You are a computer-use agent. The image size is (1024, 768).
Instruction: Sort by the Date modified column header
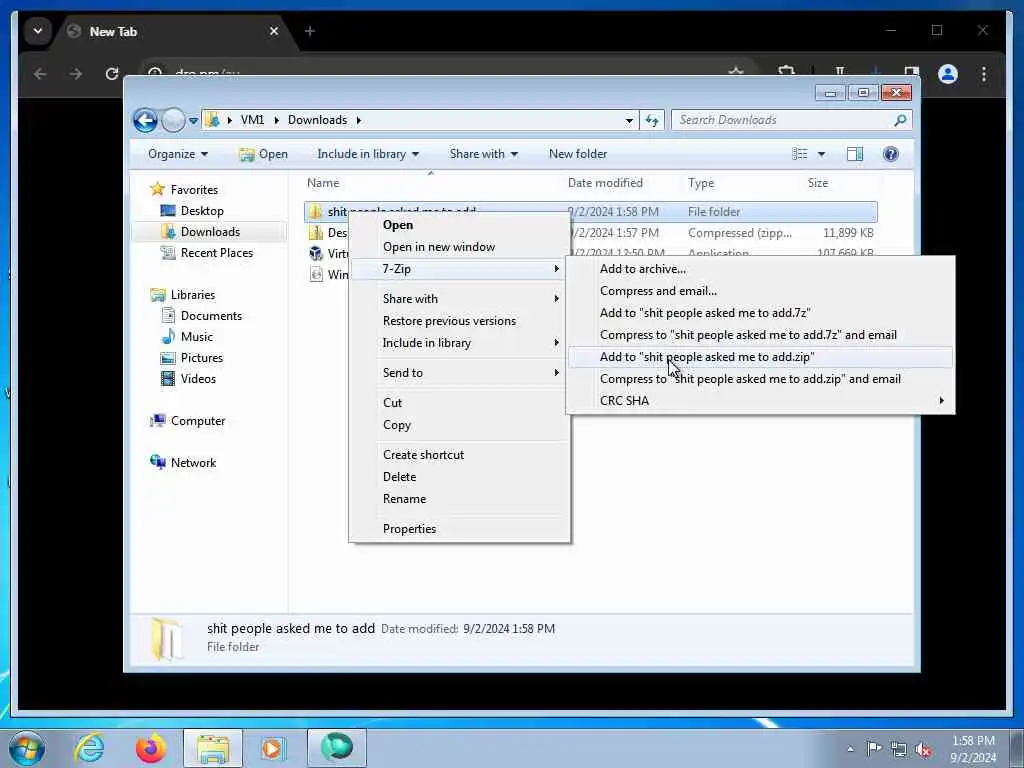[x=605, y=184]
